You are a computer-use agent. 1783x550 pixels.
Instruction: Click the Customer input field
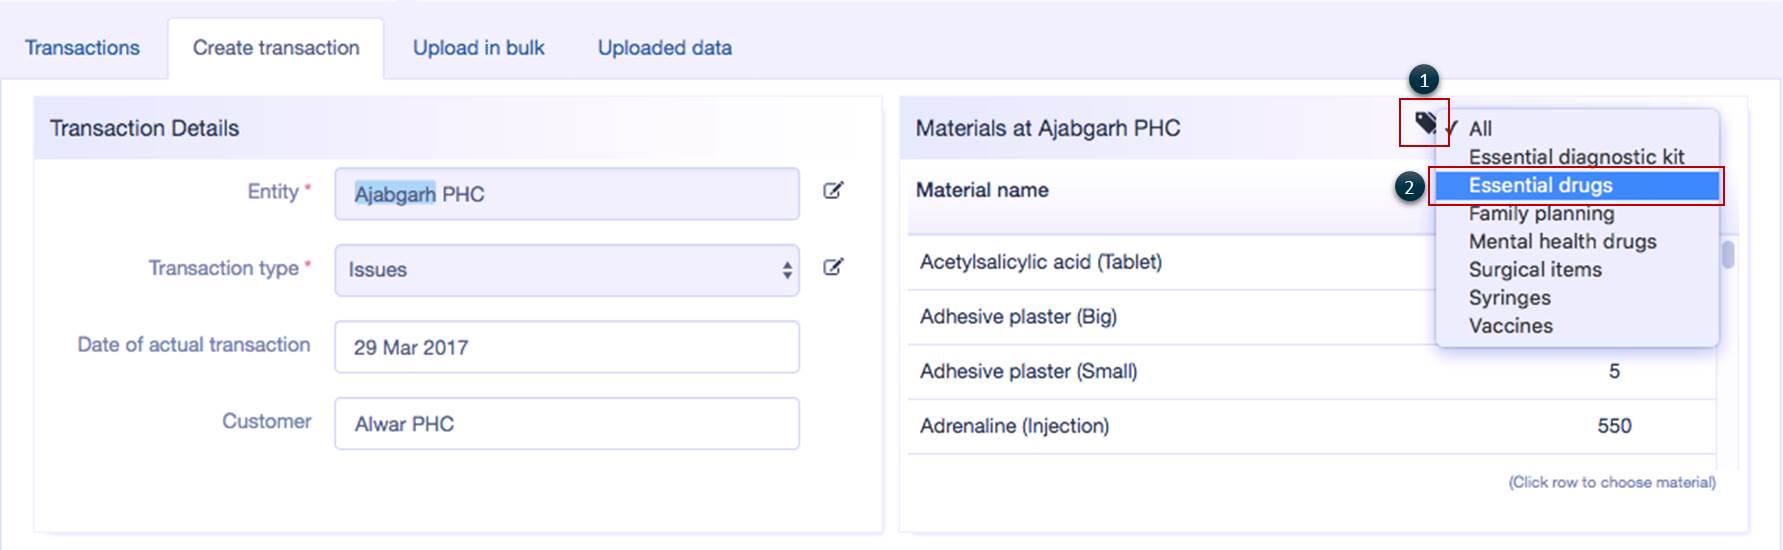(x=566, y=424)
